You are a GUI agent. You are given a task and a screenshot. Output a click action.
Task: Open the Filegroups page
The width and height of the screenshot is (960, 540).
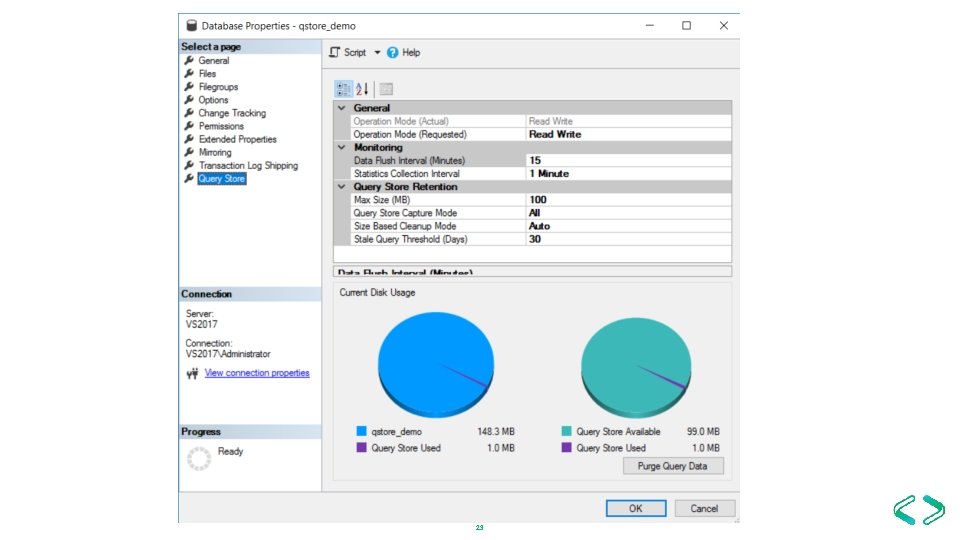tap(218, 87)
